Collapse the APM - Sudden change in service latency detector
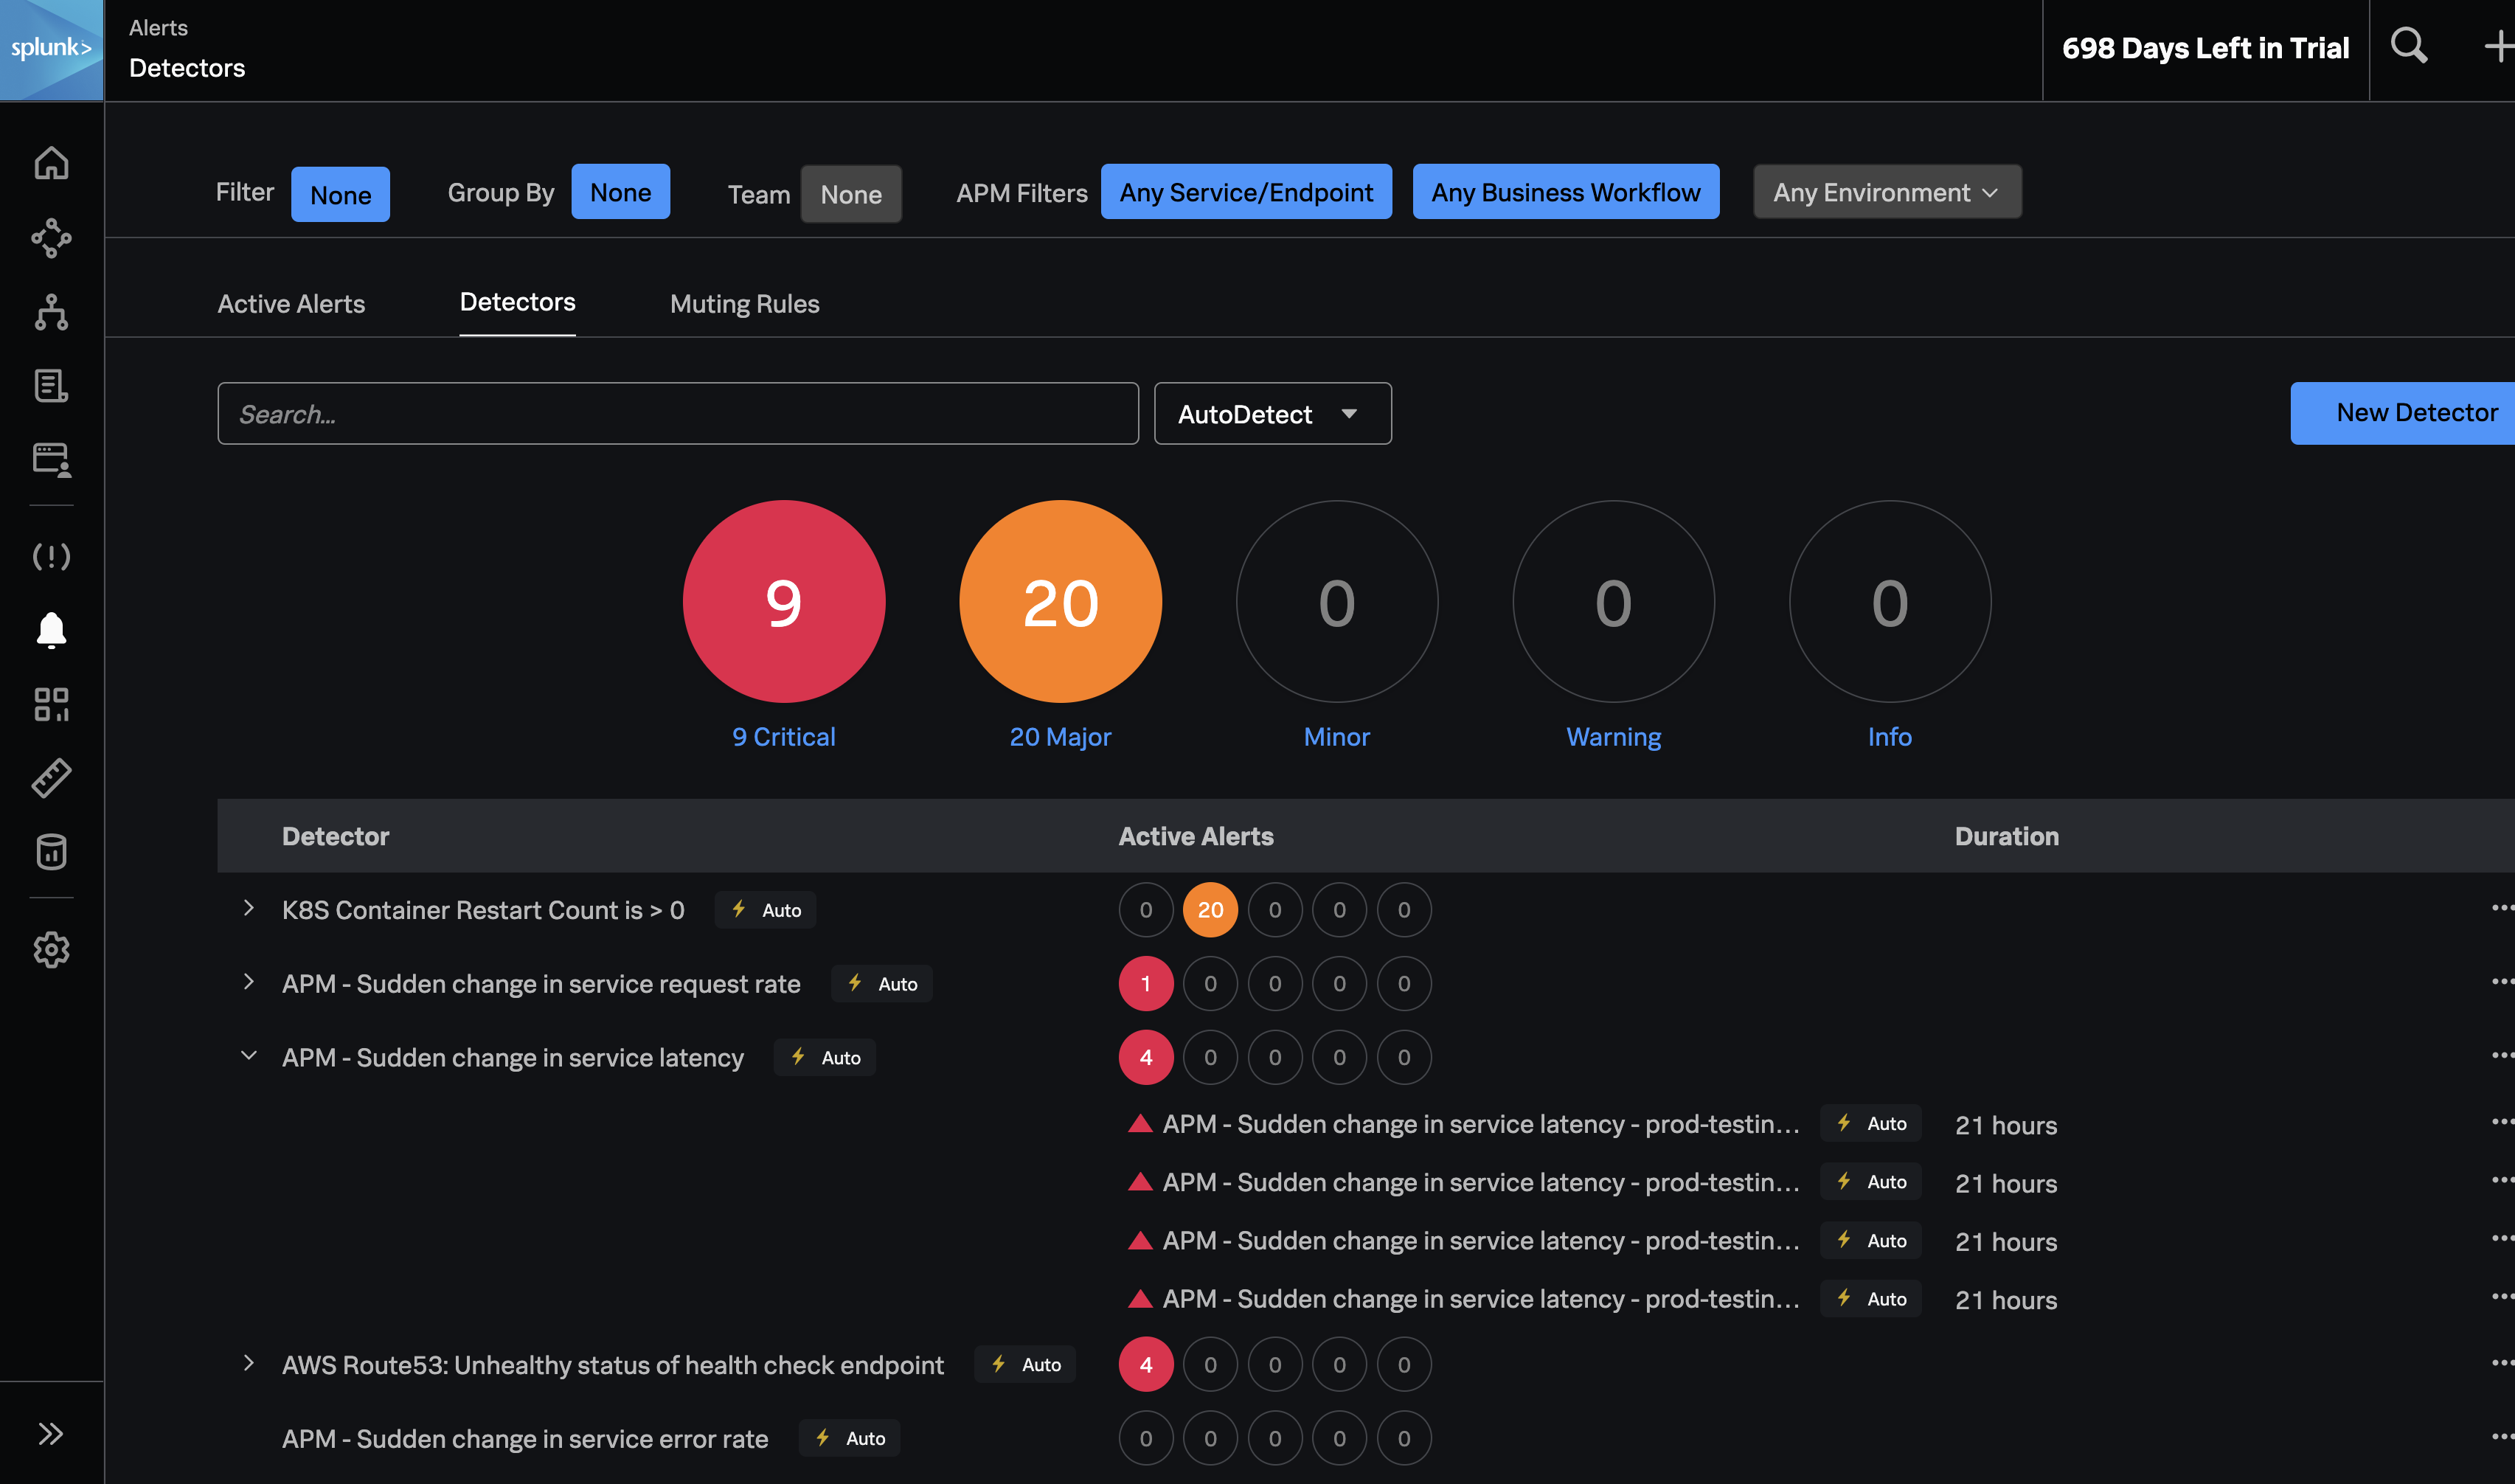The image size is (2515, 1484). tap(249, 1056)
